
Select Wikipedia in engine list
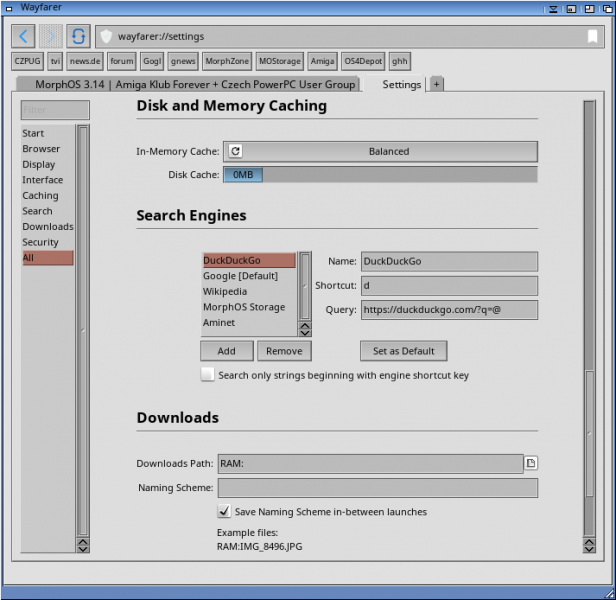pyautogui.click(x=249, y=292)
